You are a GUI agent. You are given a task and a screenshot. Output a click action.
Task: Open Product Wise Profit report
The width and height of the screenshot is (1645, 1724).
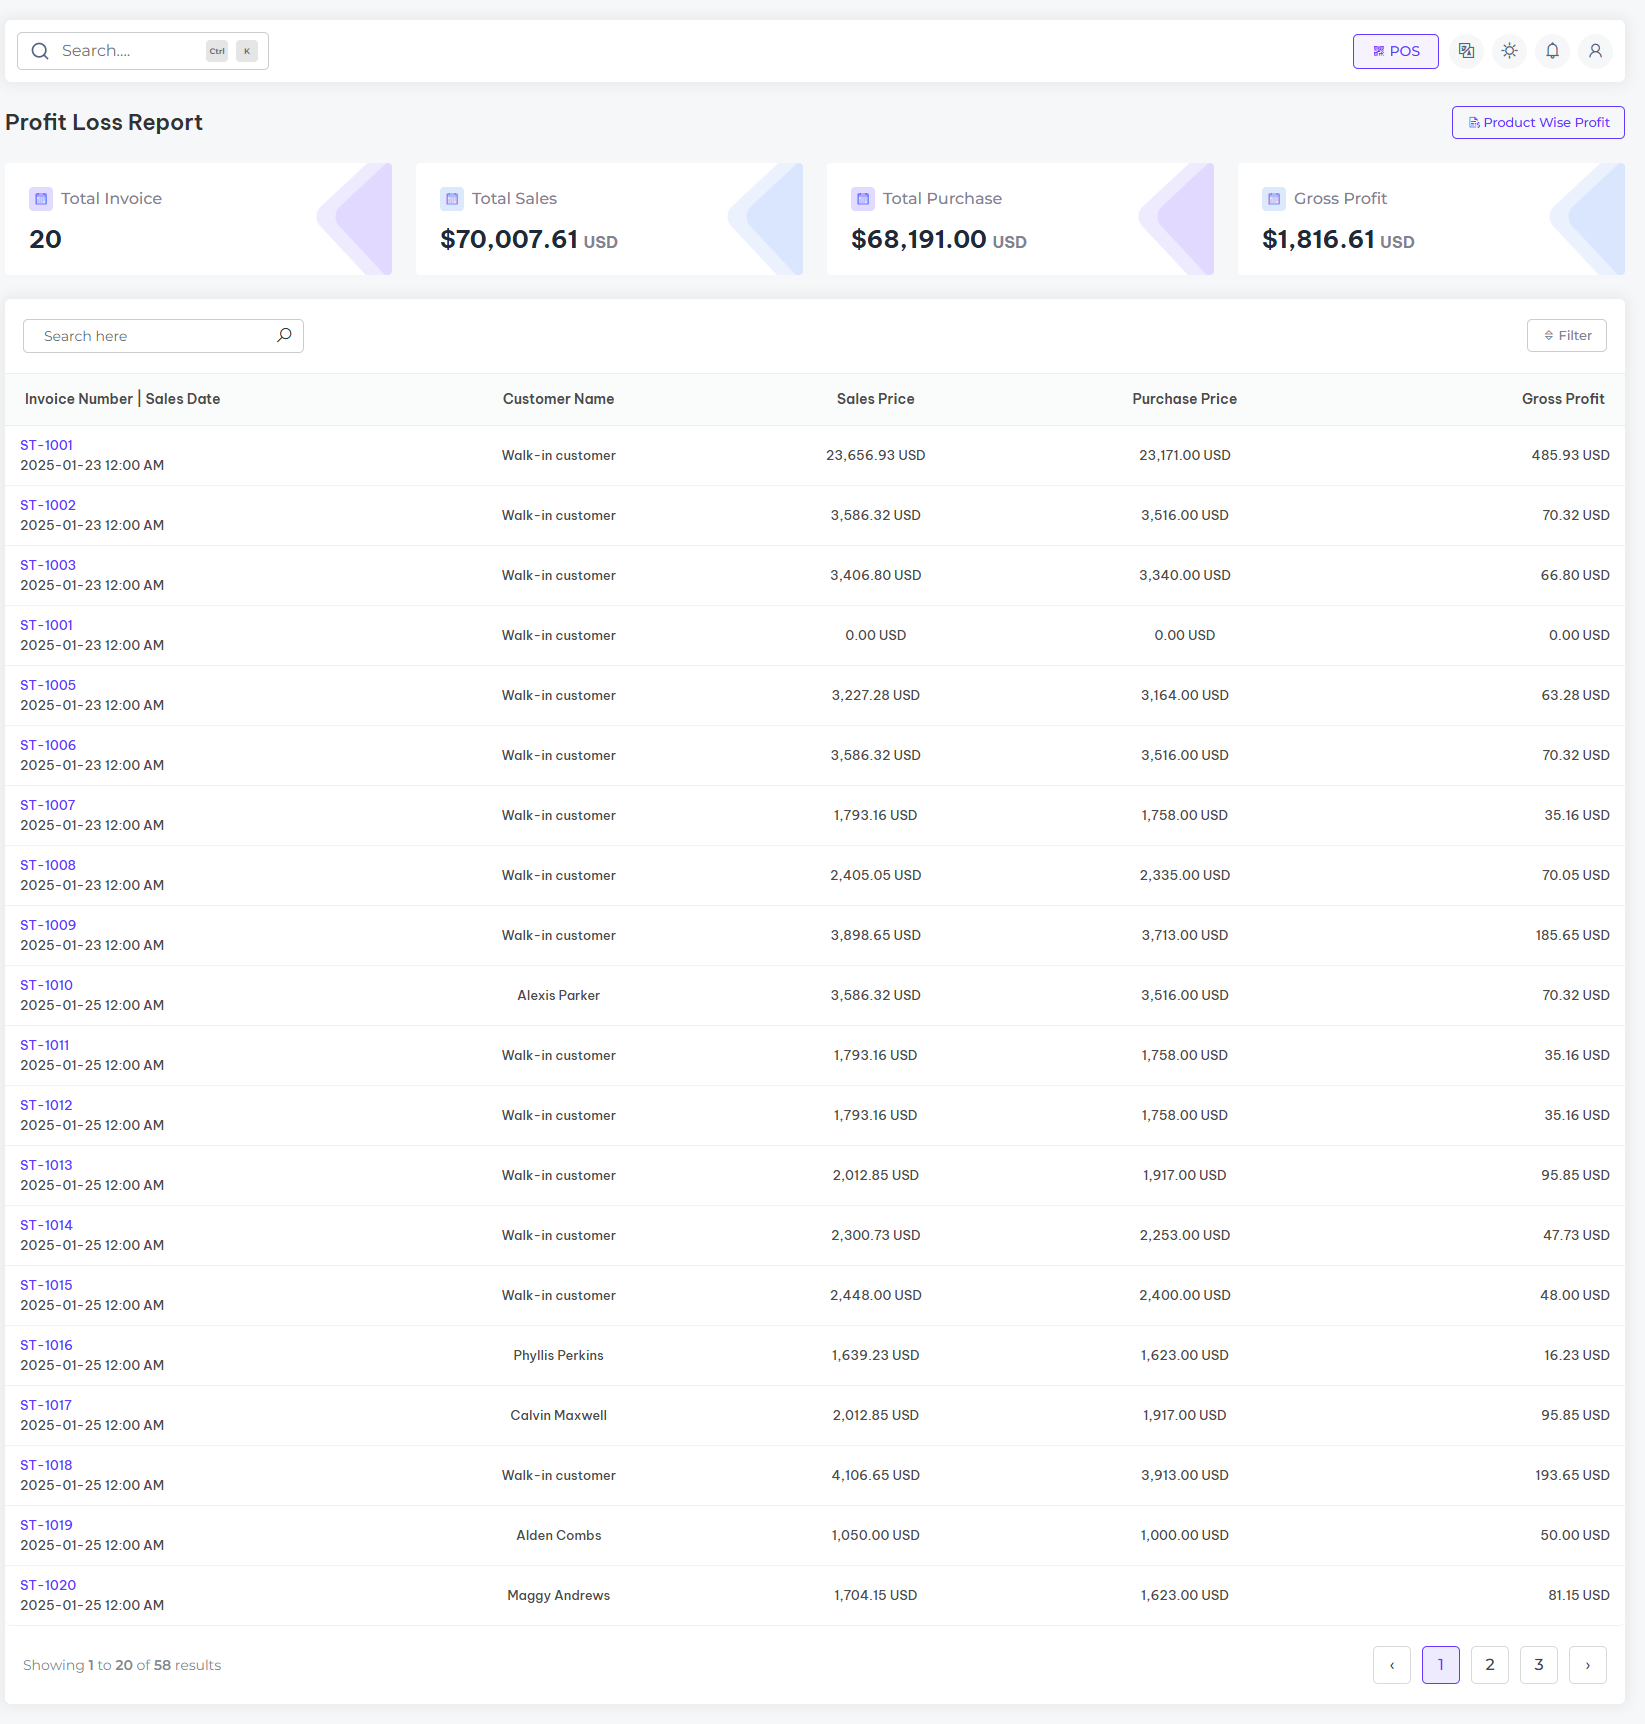(x=1537, y=122)
